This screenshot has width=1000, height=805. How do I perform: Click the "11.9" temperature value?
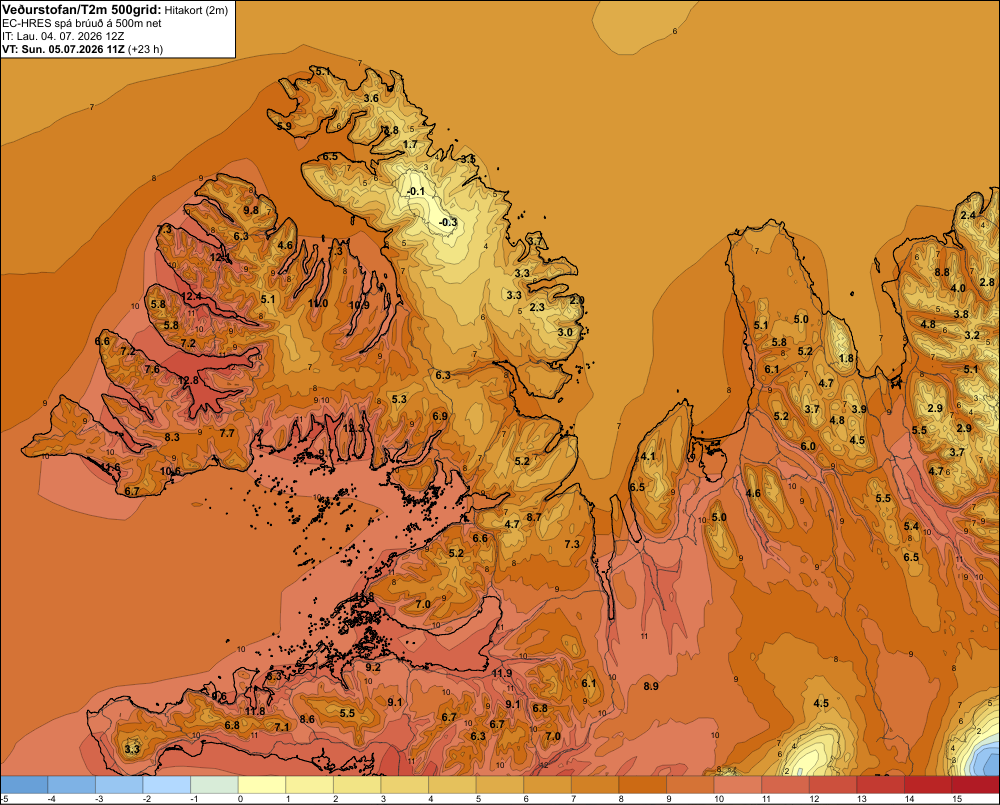tap(503, 673)
